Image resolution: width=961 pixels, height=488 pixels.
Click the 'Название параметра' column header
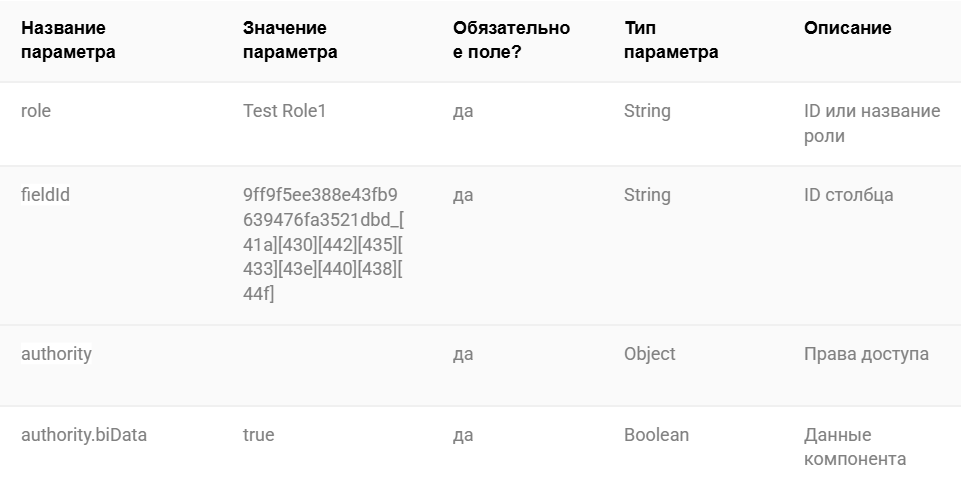click(x=68, y=40)
